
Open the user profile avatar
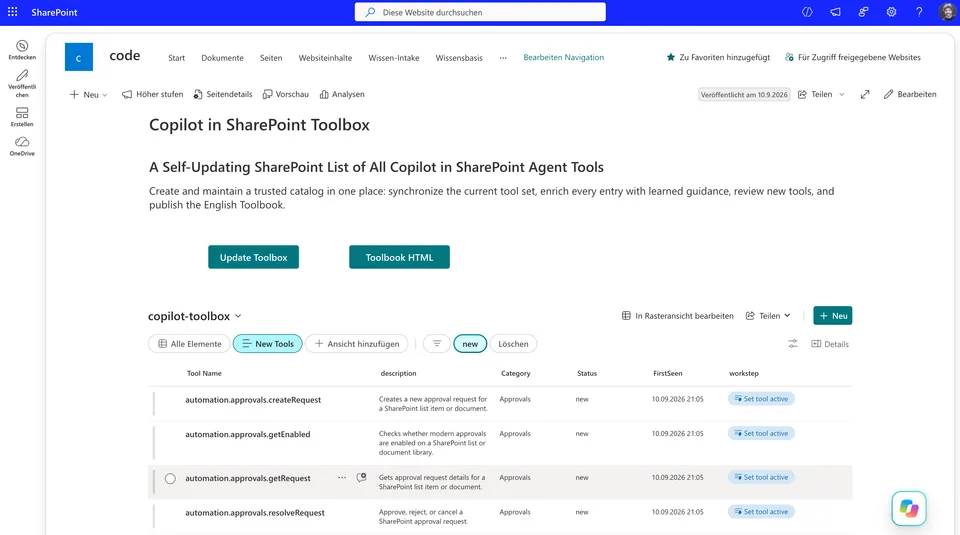(x=947, y=12)
